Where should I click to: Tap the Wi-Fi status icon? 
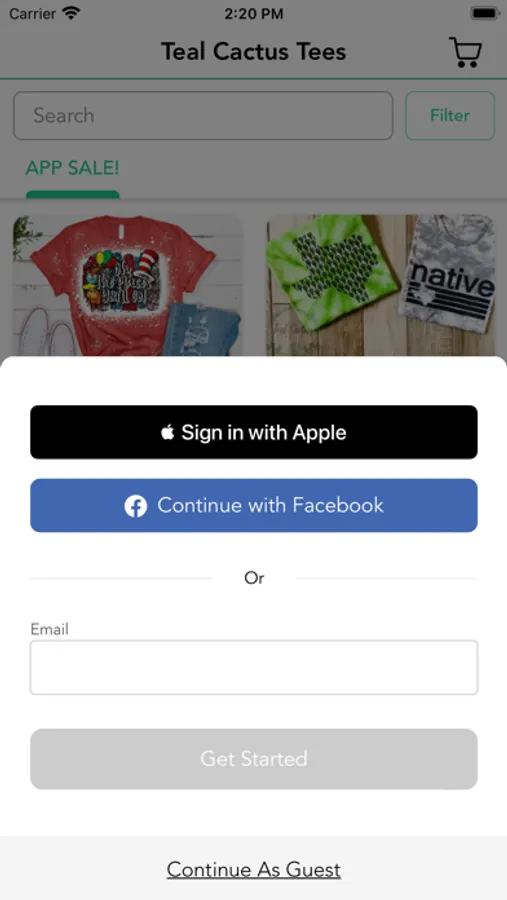click(71, 13)
